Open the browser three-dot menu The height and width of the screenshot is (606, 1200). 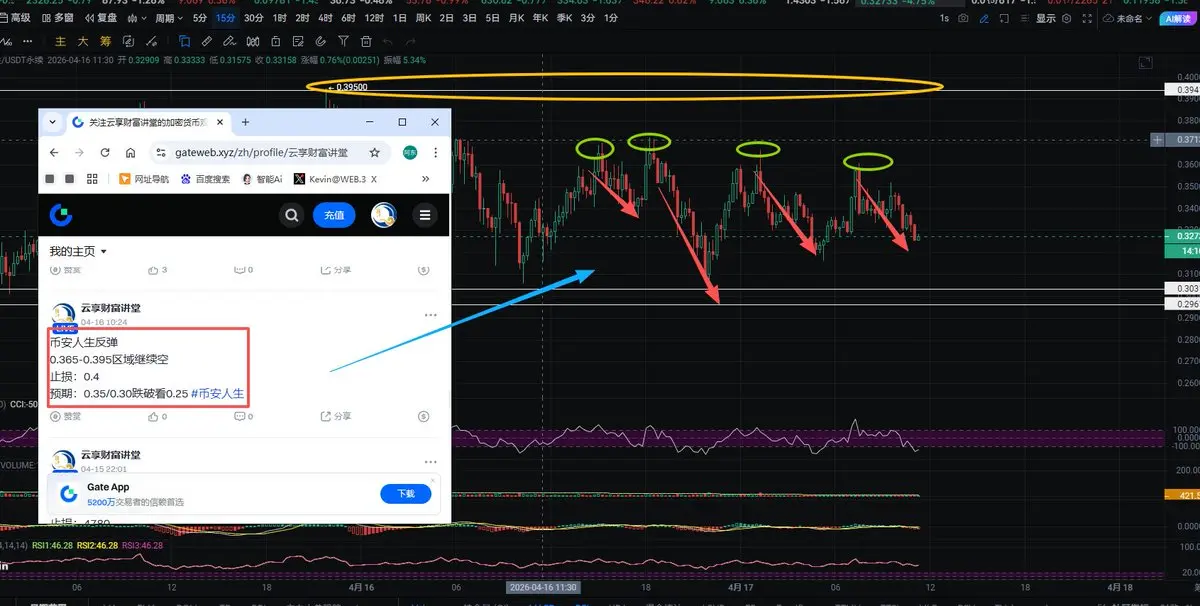point(435,153)
